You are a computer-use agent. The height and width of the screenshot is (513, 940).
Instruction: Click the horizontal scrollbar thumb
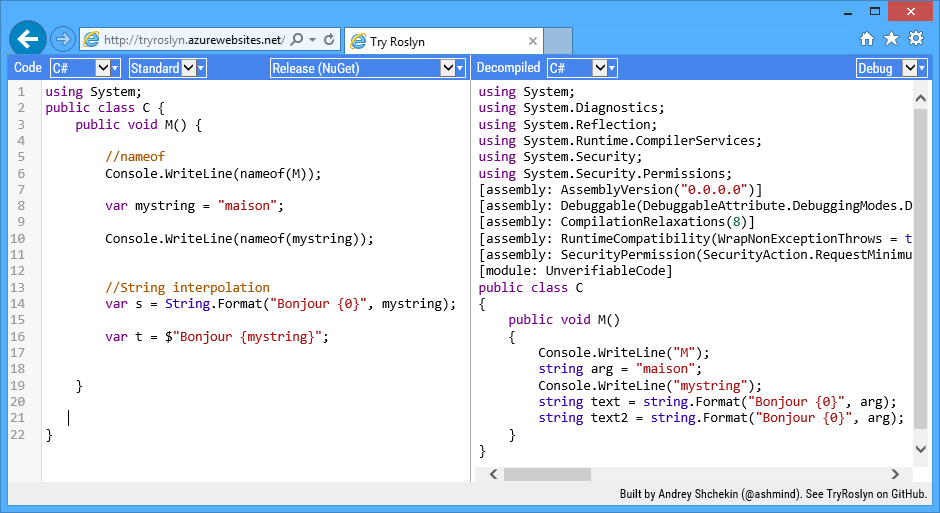pyautogui.click(x=547, y=474)
